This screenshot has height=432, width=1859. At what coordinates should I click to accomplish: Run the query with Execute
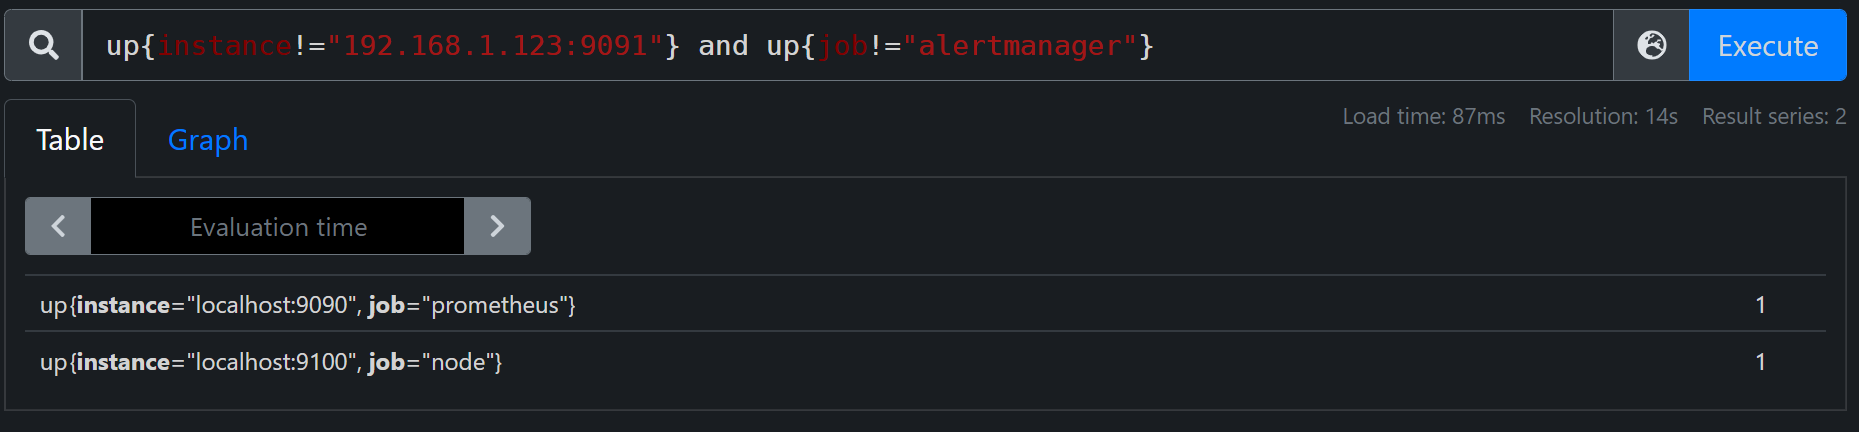tap(1767, 45)
